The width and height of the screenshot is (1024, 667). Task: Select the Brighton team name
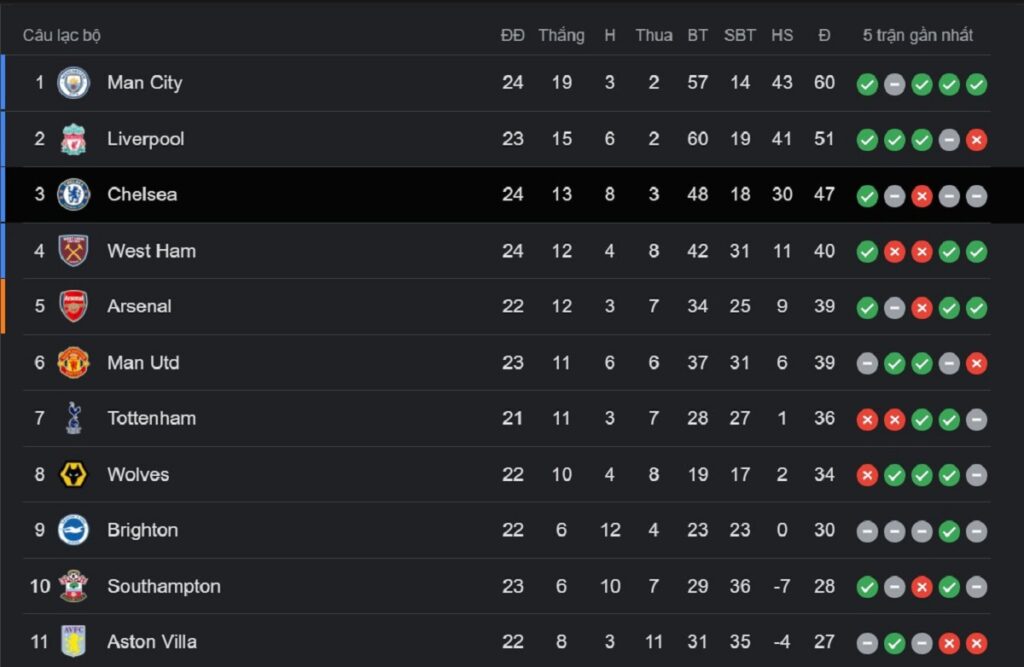point(142,530)
